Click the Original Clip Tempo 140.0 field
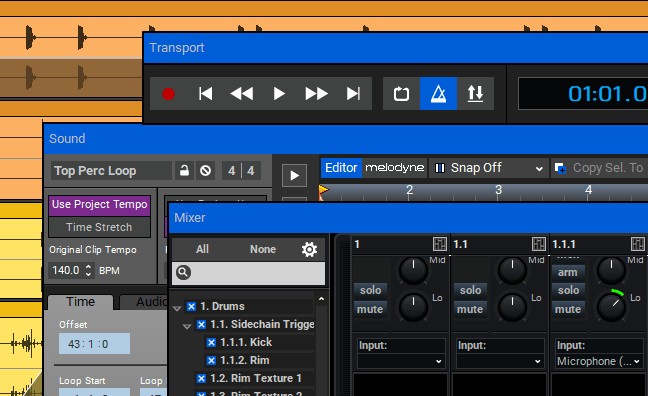The image size is (648, 396). click(66, 270)
